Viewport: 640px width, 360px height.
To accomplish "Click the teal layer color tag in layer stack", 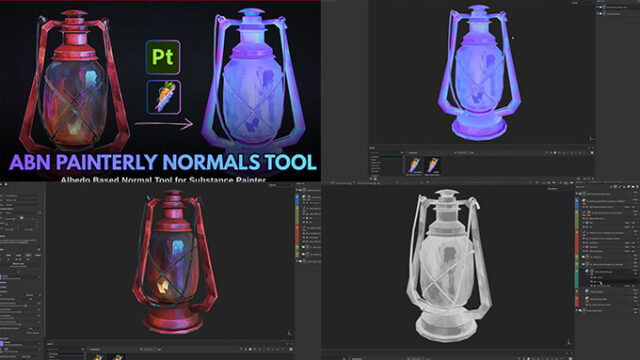I will point(577,278).
